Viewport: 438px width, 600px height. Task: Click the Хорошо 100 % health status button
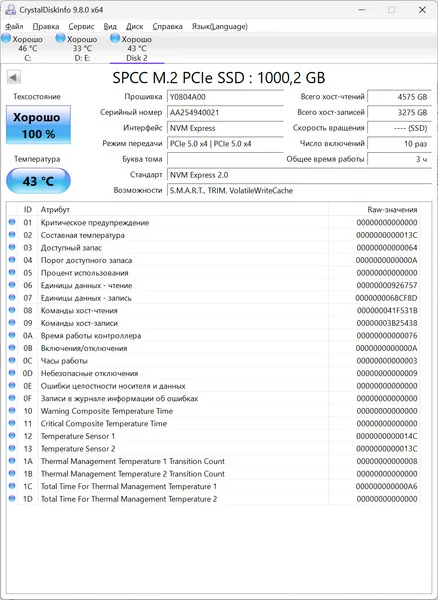click(38, 125)
